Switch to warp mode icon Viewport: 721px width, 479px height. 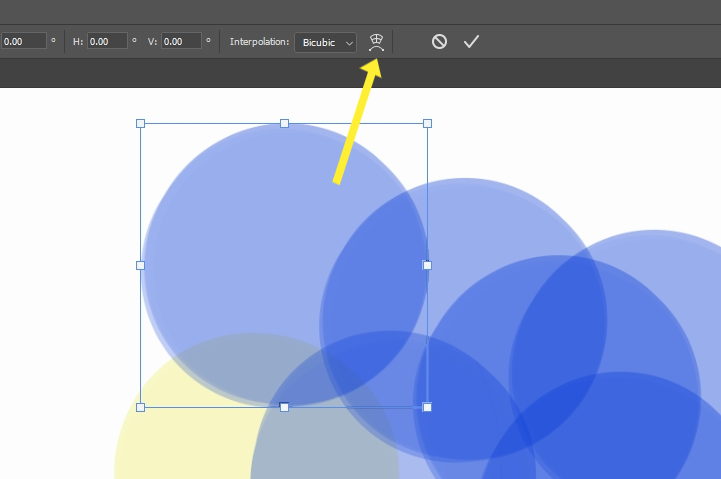376,42
